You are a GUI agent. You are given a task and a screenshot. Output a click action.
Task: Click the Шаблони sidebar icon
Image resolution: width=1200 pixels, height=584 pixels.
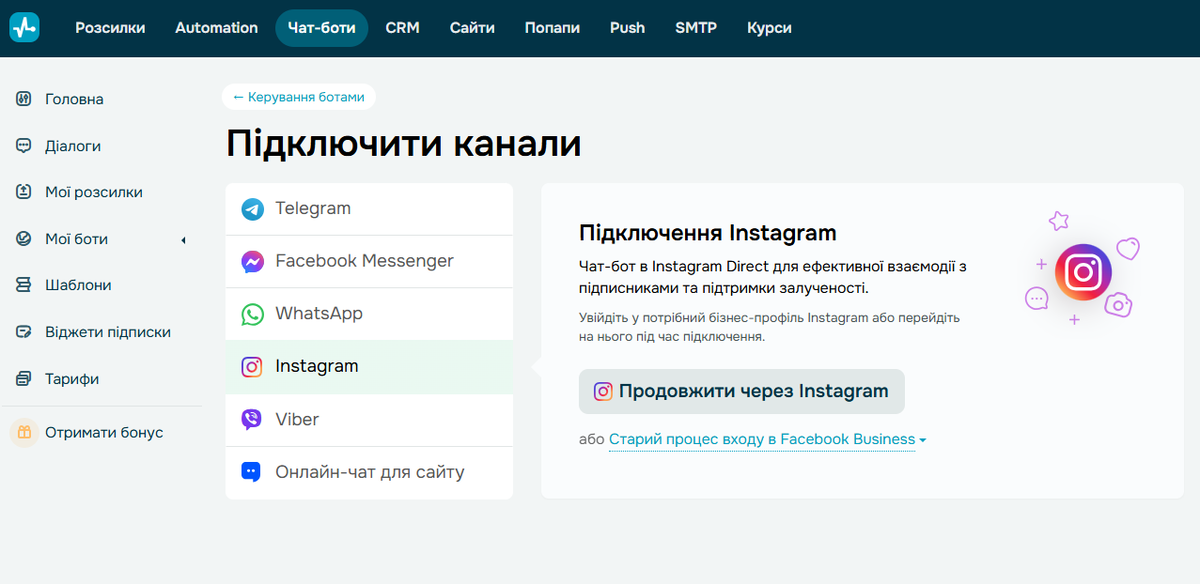click(x=24, y=285)
